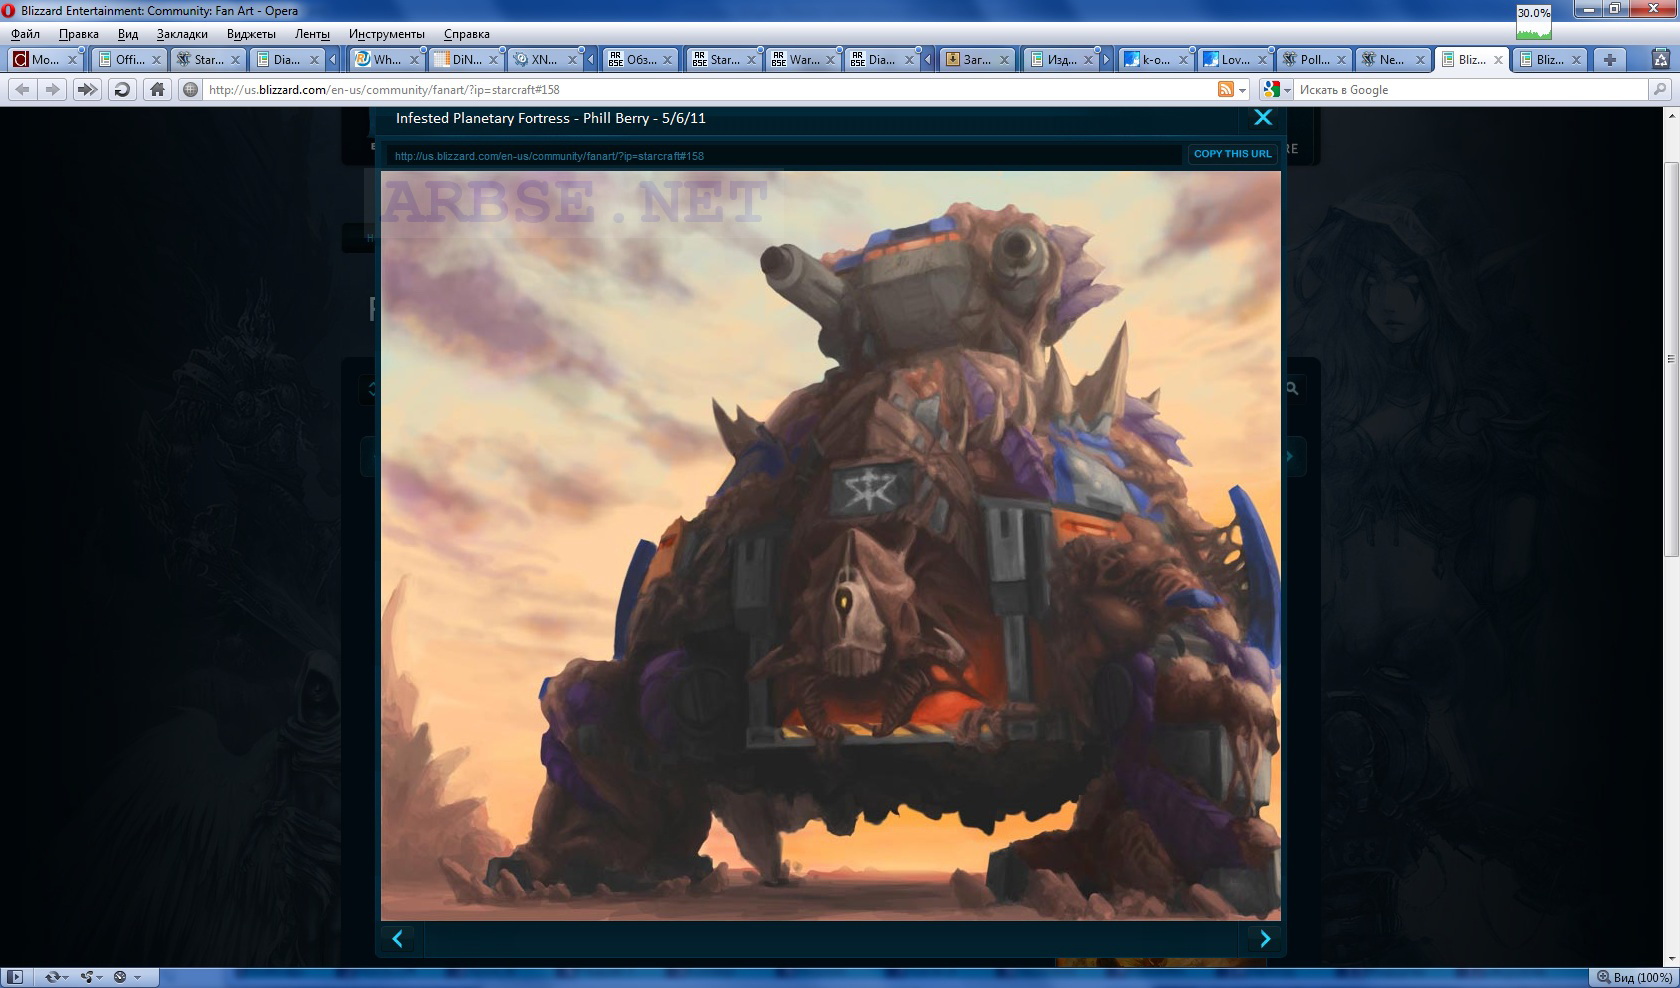Open the Opera Link sync status dropdown
The width and height of the screenshot is (1680, 988).
tap(57, 977)
